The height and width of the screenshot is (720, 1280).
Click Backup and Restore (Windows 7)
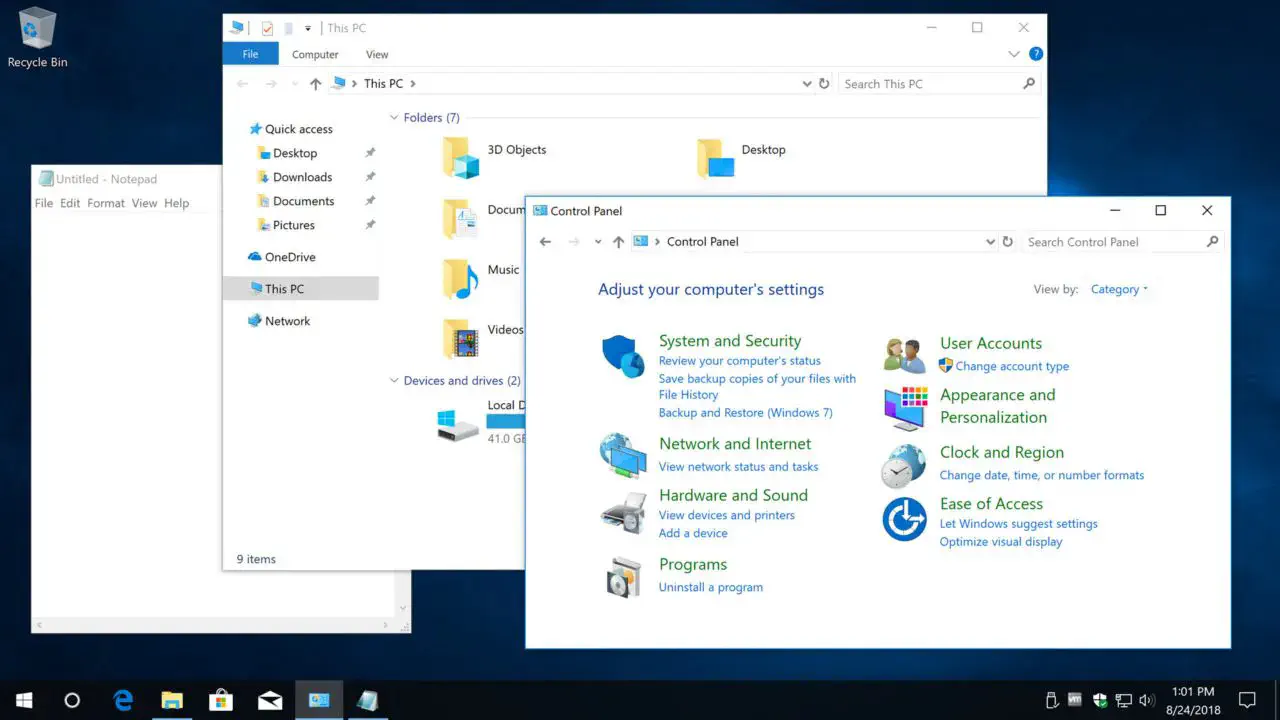(746, 412)
